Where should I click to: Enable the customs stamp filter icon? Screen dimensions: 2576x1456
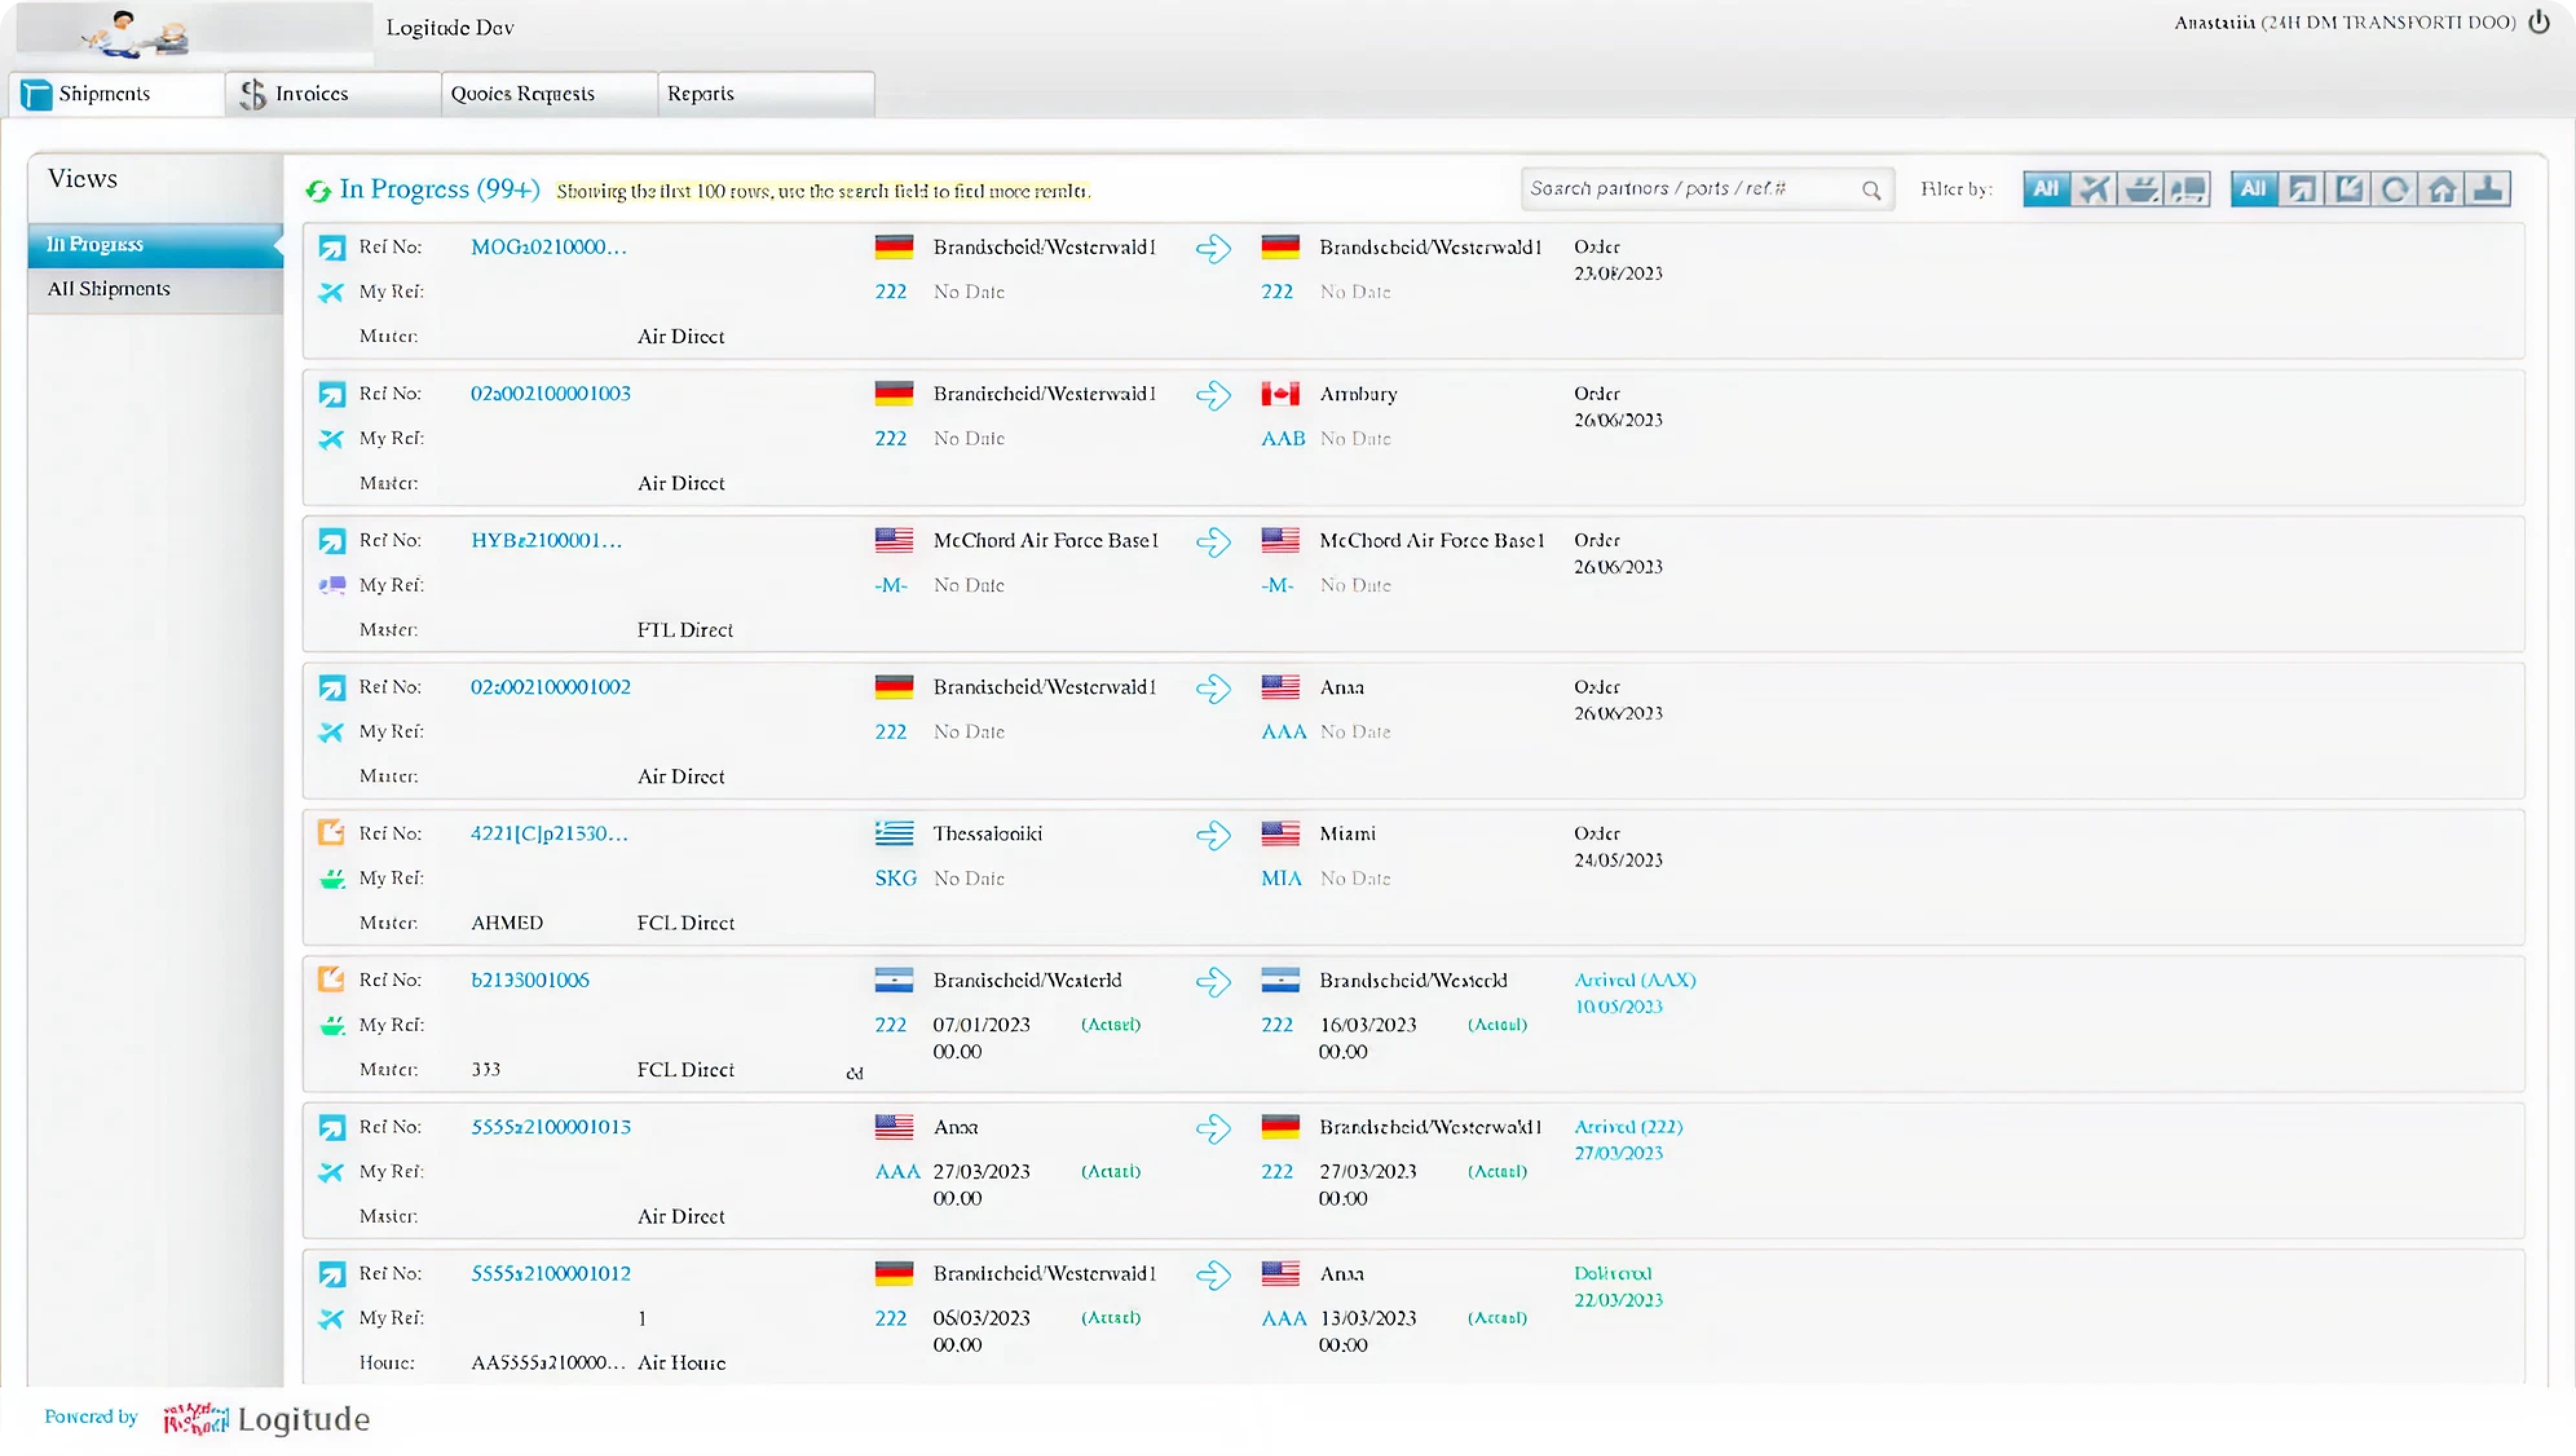[2489, 188]
